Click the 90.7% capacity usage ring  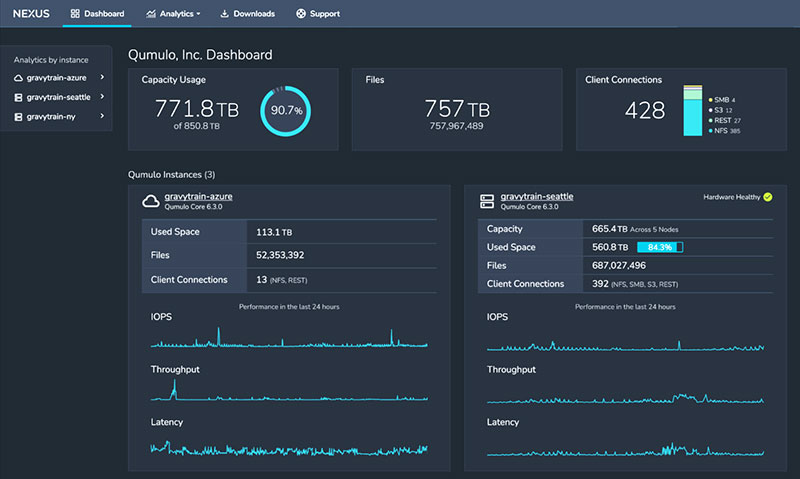[287, 110]
